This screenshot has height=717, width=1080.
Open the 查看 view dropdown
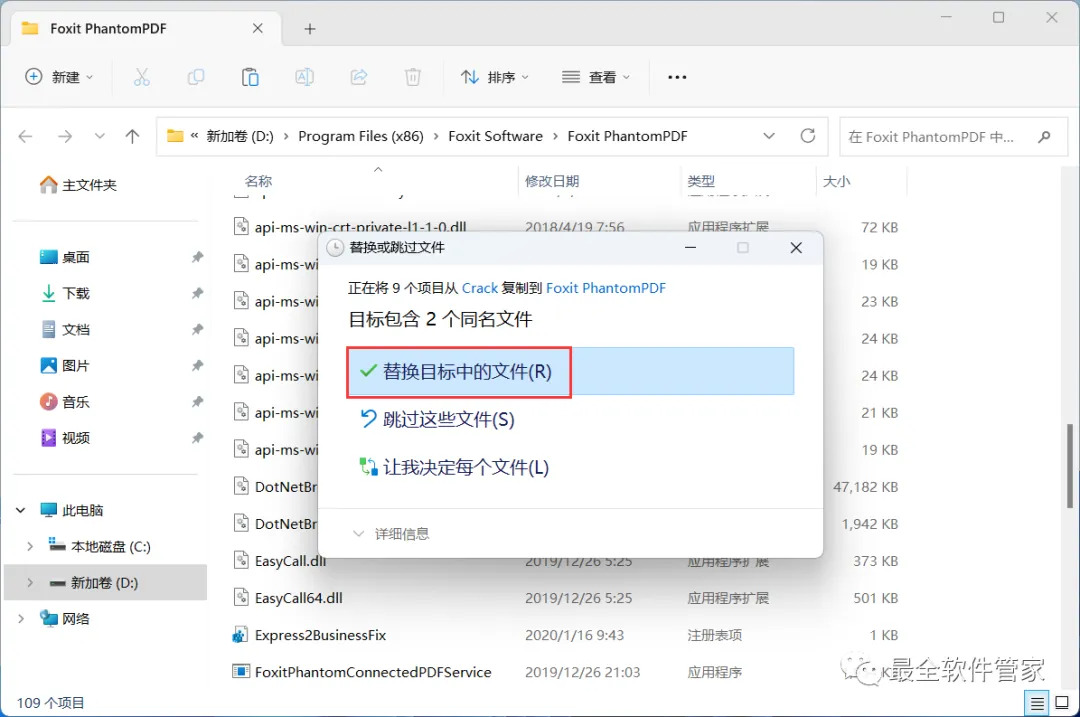(x=596, y=77)
